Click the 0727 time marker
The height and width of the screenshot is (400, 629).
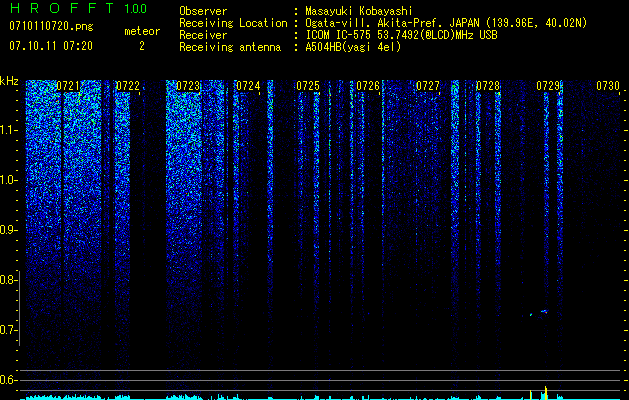coord(428,86)
